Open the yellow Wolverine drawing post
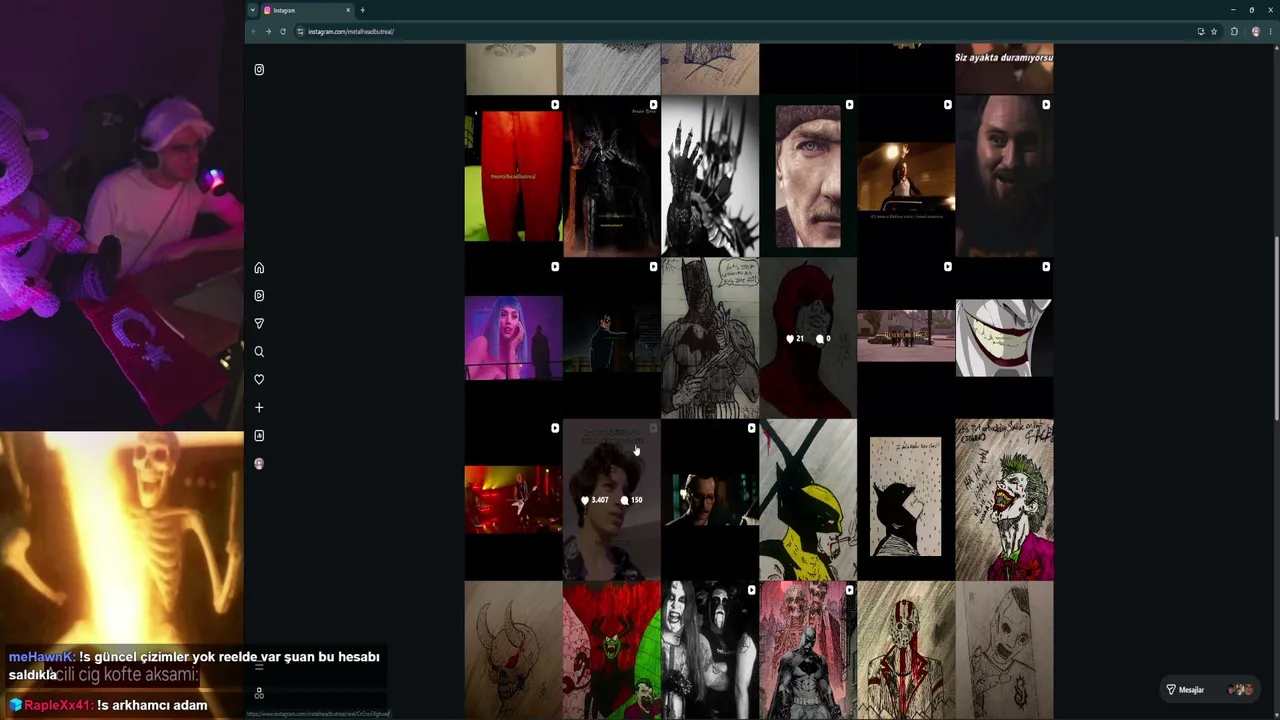This screenshot has height=720, width=1280. [808, 500]
